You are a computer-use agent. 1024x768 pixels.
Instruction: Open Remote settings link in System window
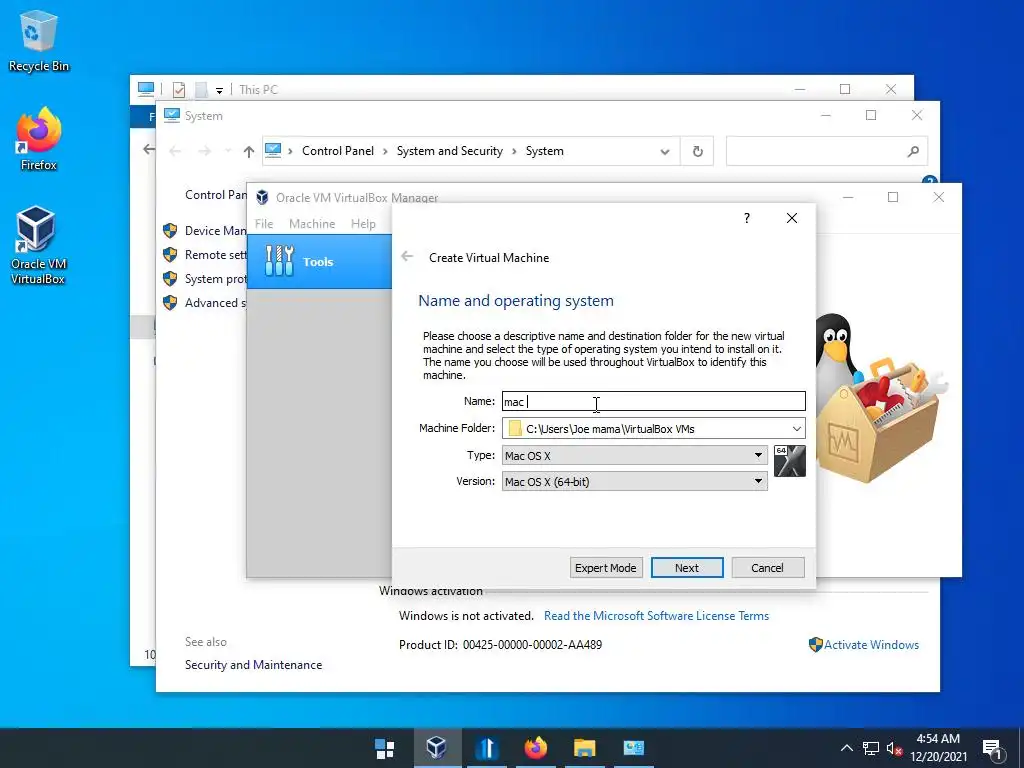tap(216, 255)
